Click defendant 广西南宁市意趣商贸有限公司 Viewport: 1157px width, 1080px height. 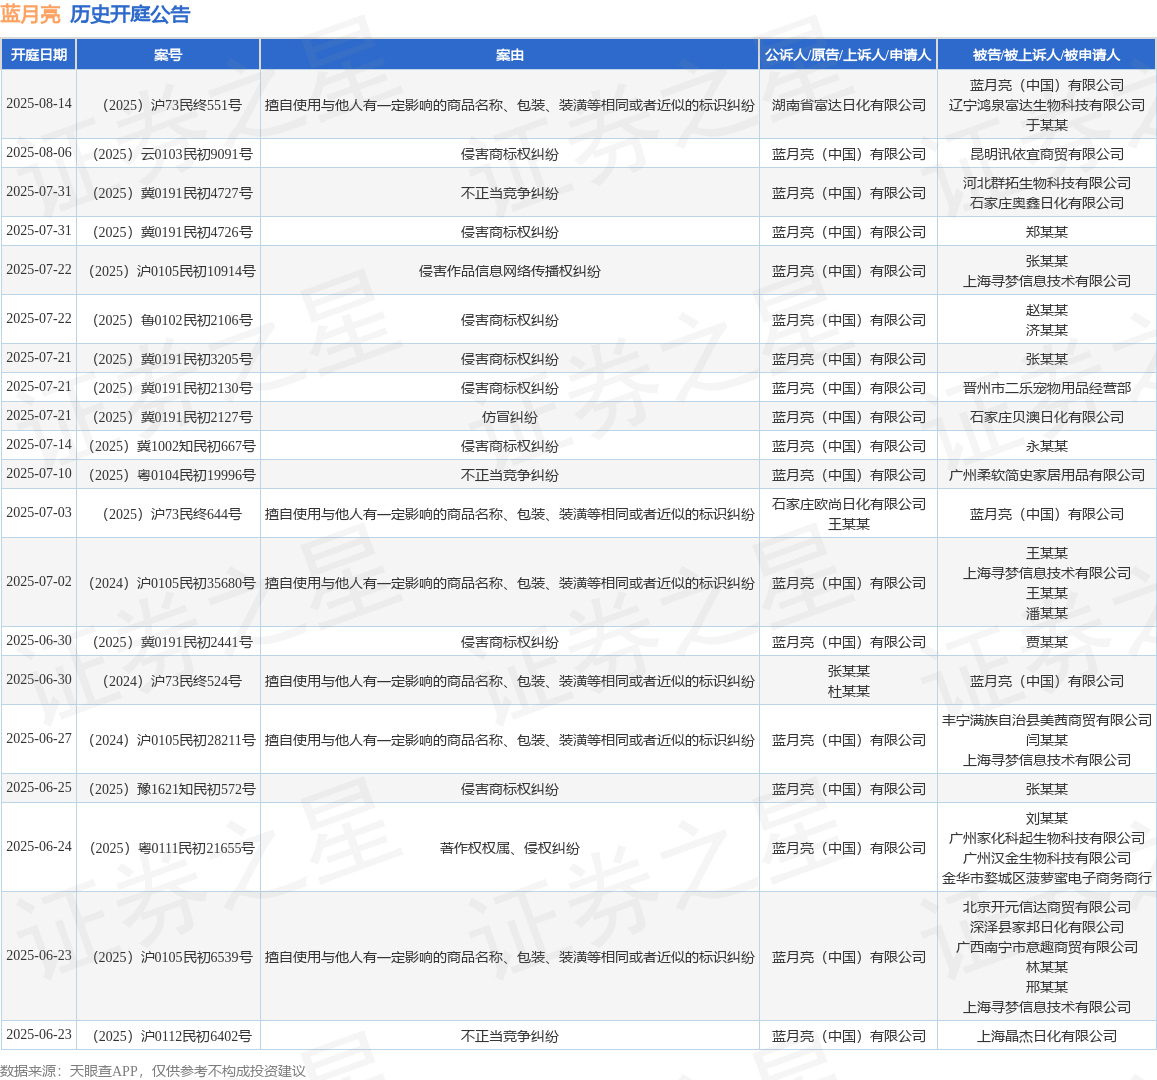pyautogui.click(x=1046, y=947)
